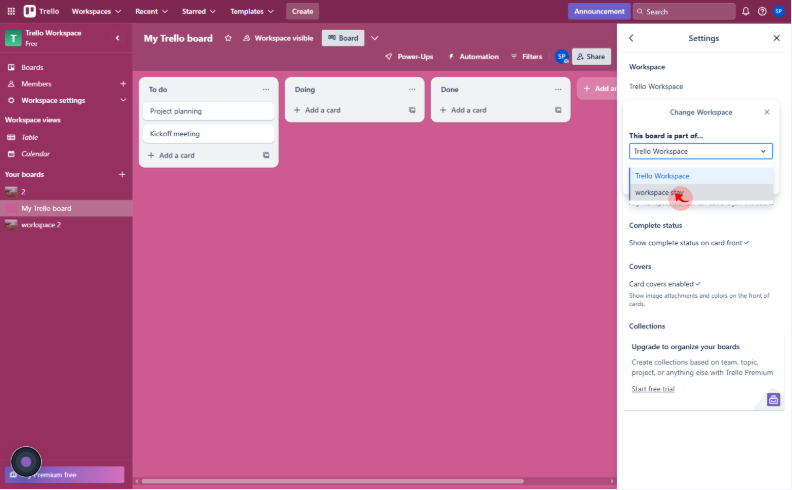Click the Create button
The image size is (792, 490).
302,11
